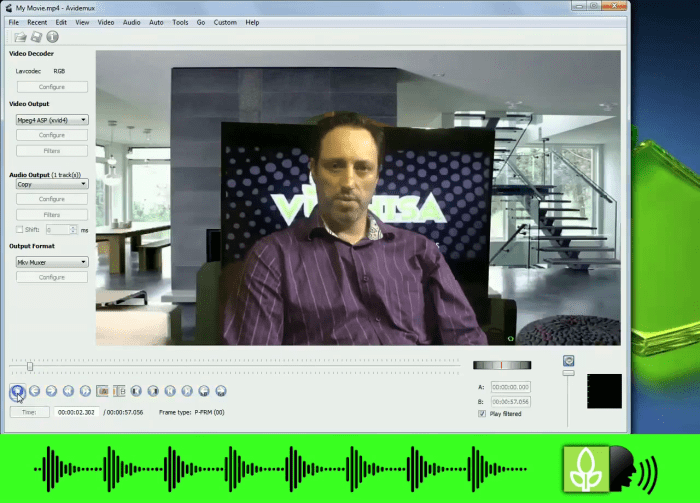The height and width of the screenshot is (503, 700).
Task: Click the Save Video toolbar icon
Action: click(x=36, y=37)
